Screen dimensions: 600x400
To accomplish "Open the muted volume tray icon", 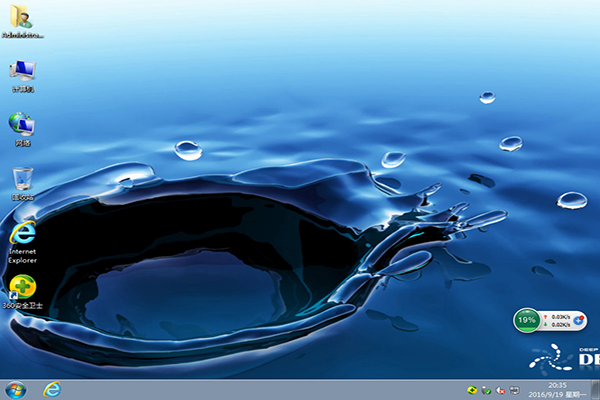I will [501, 390].
